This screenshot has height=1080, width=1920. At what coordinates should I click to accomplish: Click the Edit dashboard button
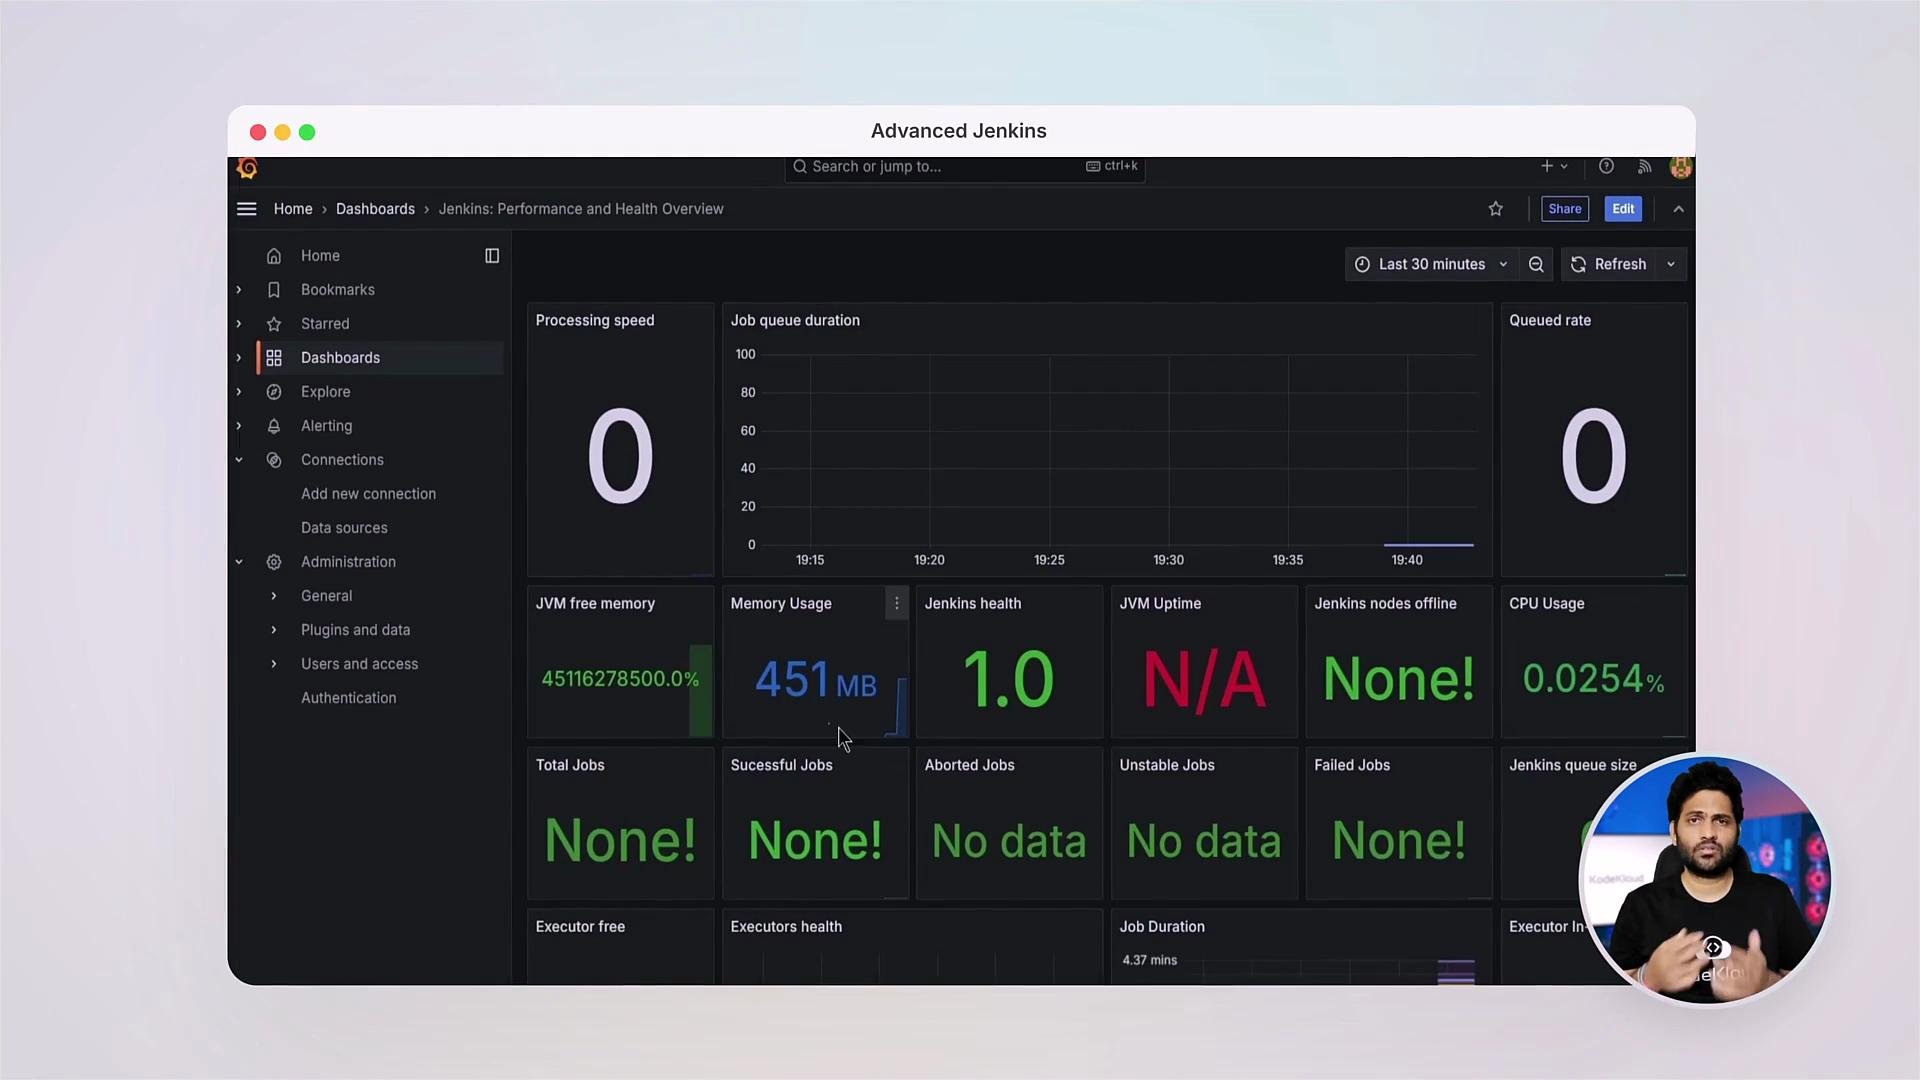(1623, 209)
